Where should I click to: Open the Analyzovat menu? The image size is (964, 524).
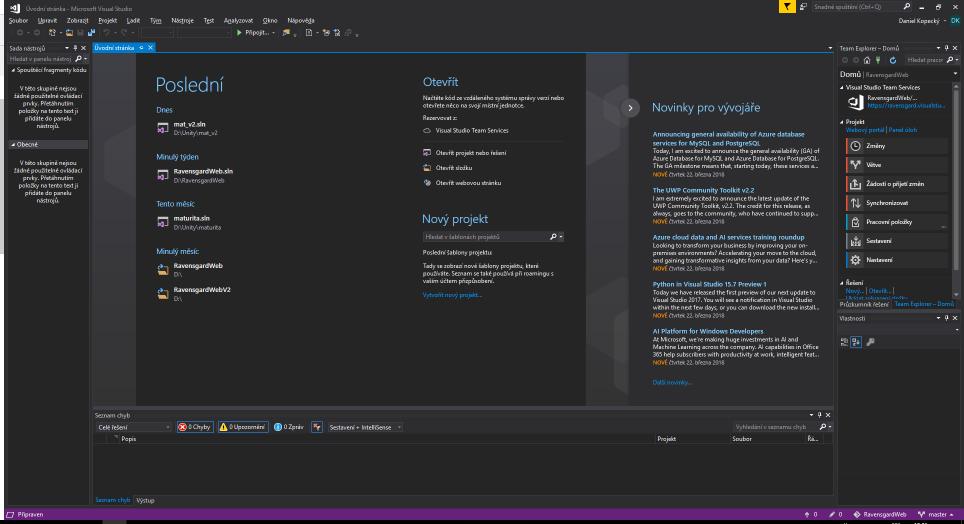click(x=238, y=20)
